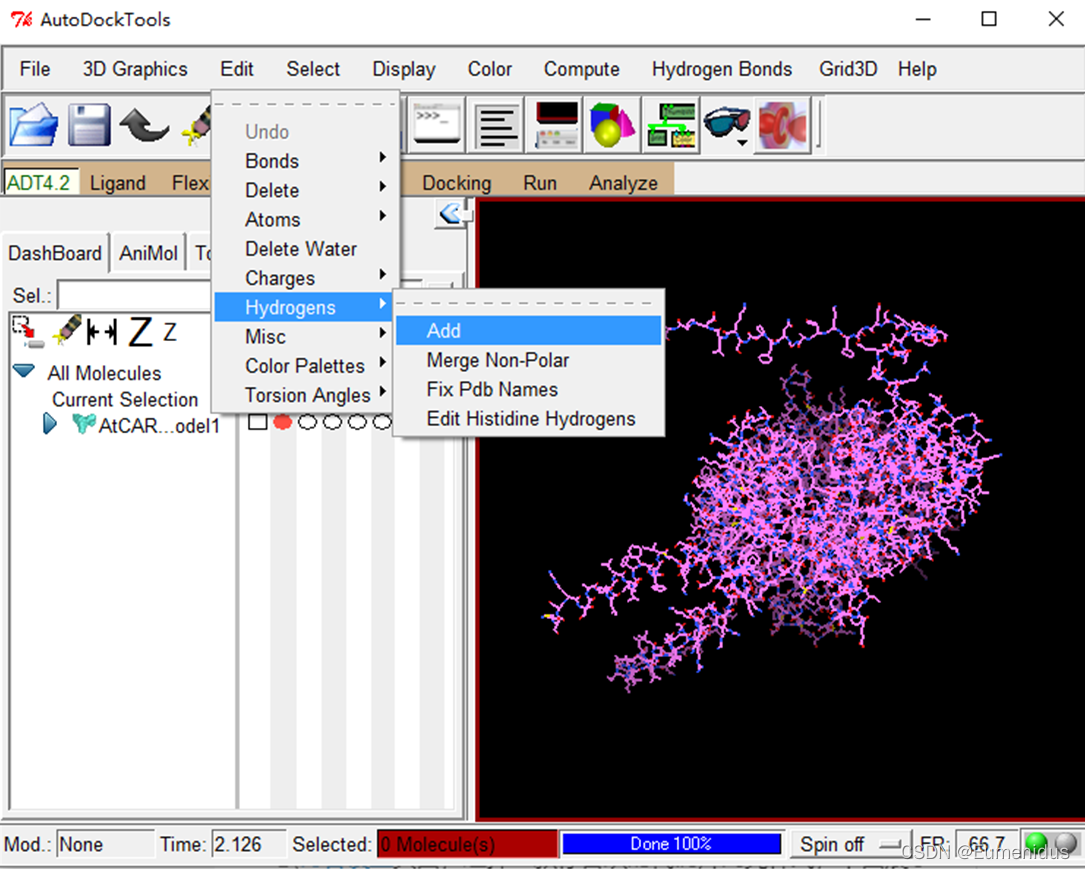Switch to the DashBoard tab
Viewport: 1085px width, 869px height.
click(x=55, y=253)
